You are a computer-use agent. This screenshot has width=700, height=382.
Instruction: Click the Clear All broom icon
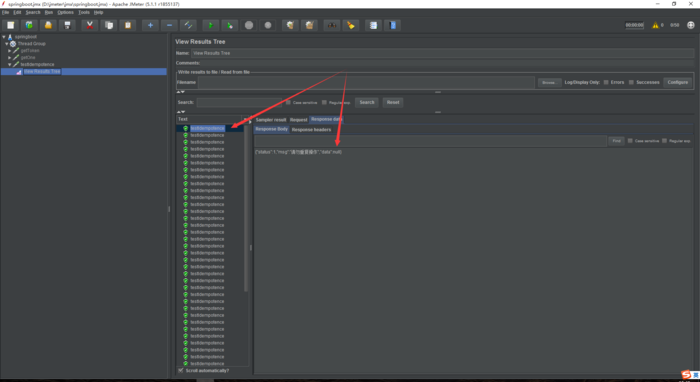coord(309,25)
